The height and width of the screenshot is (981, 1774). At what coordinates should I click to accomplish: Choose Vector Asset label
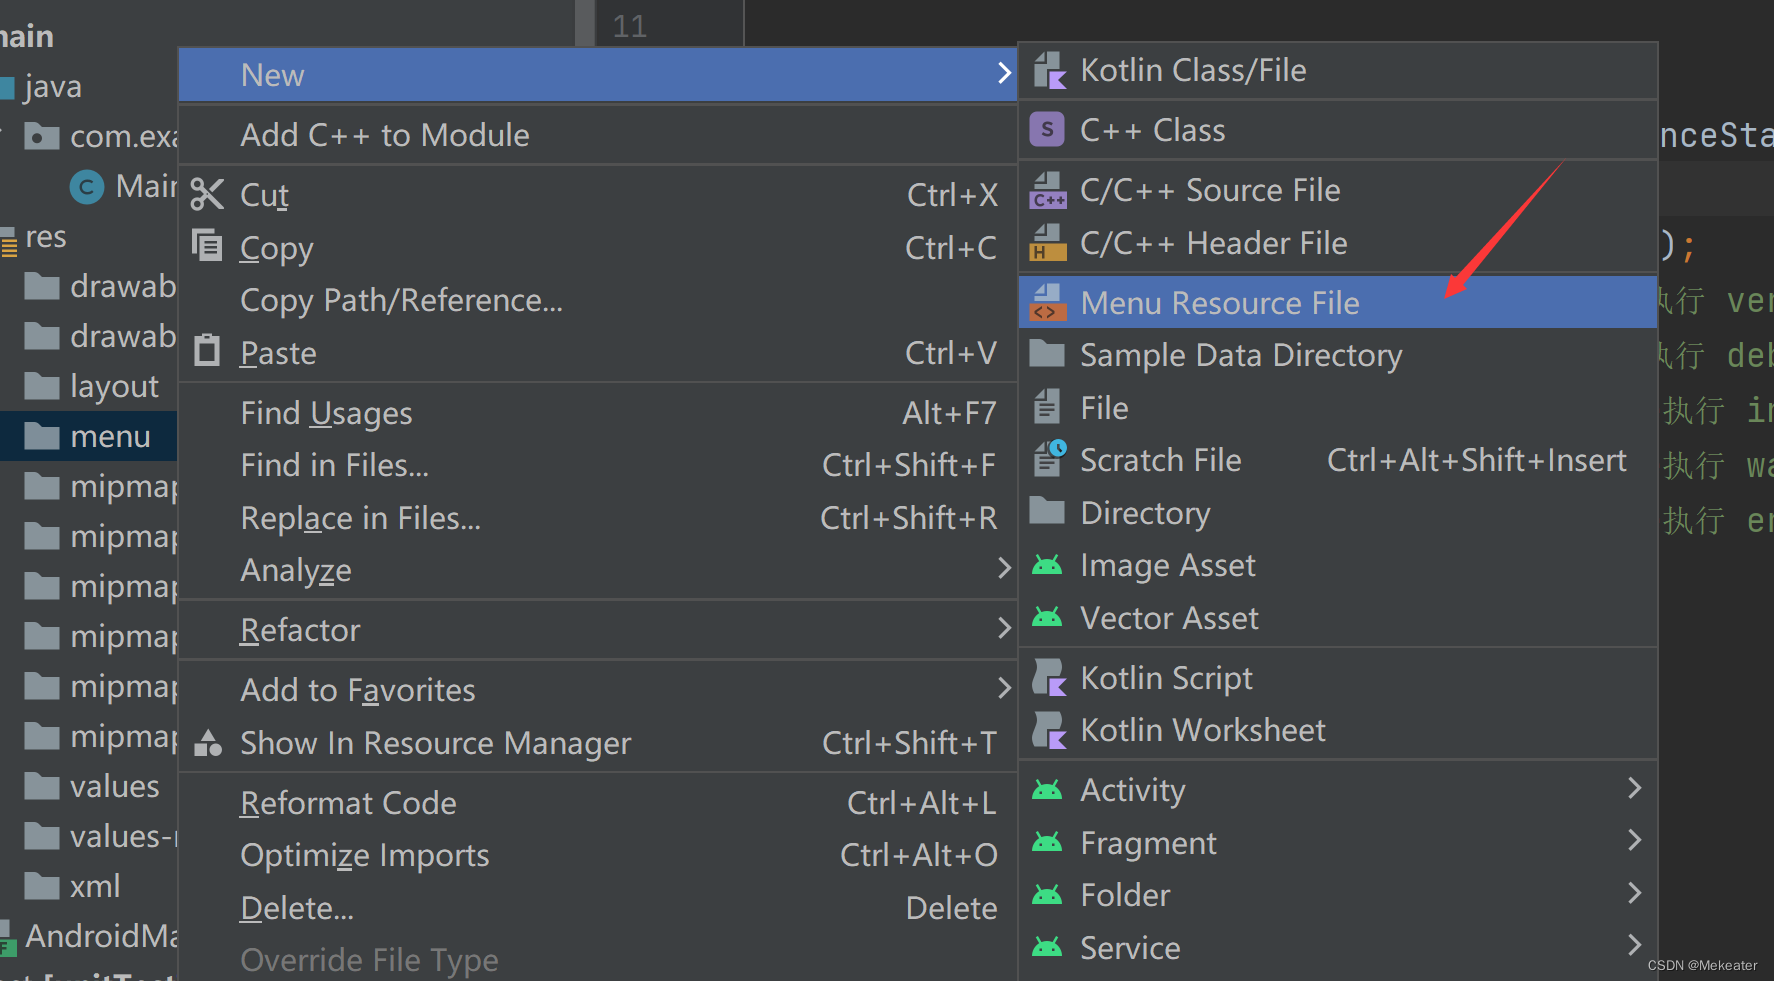(x=1169, y=618)
